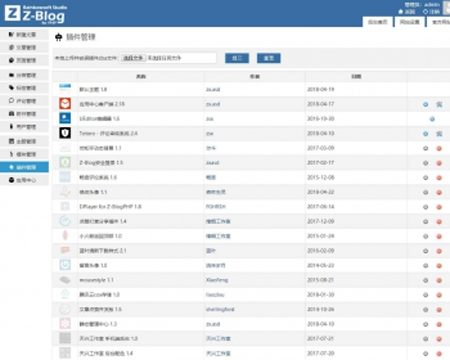The width and height of the screenshot is (450, 360).
Task: Click the blue 提交 submit button
Action: [x=237, y=58]
